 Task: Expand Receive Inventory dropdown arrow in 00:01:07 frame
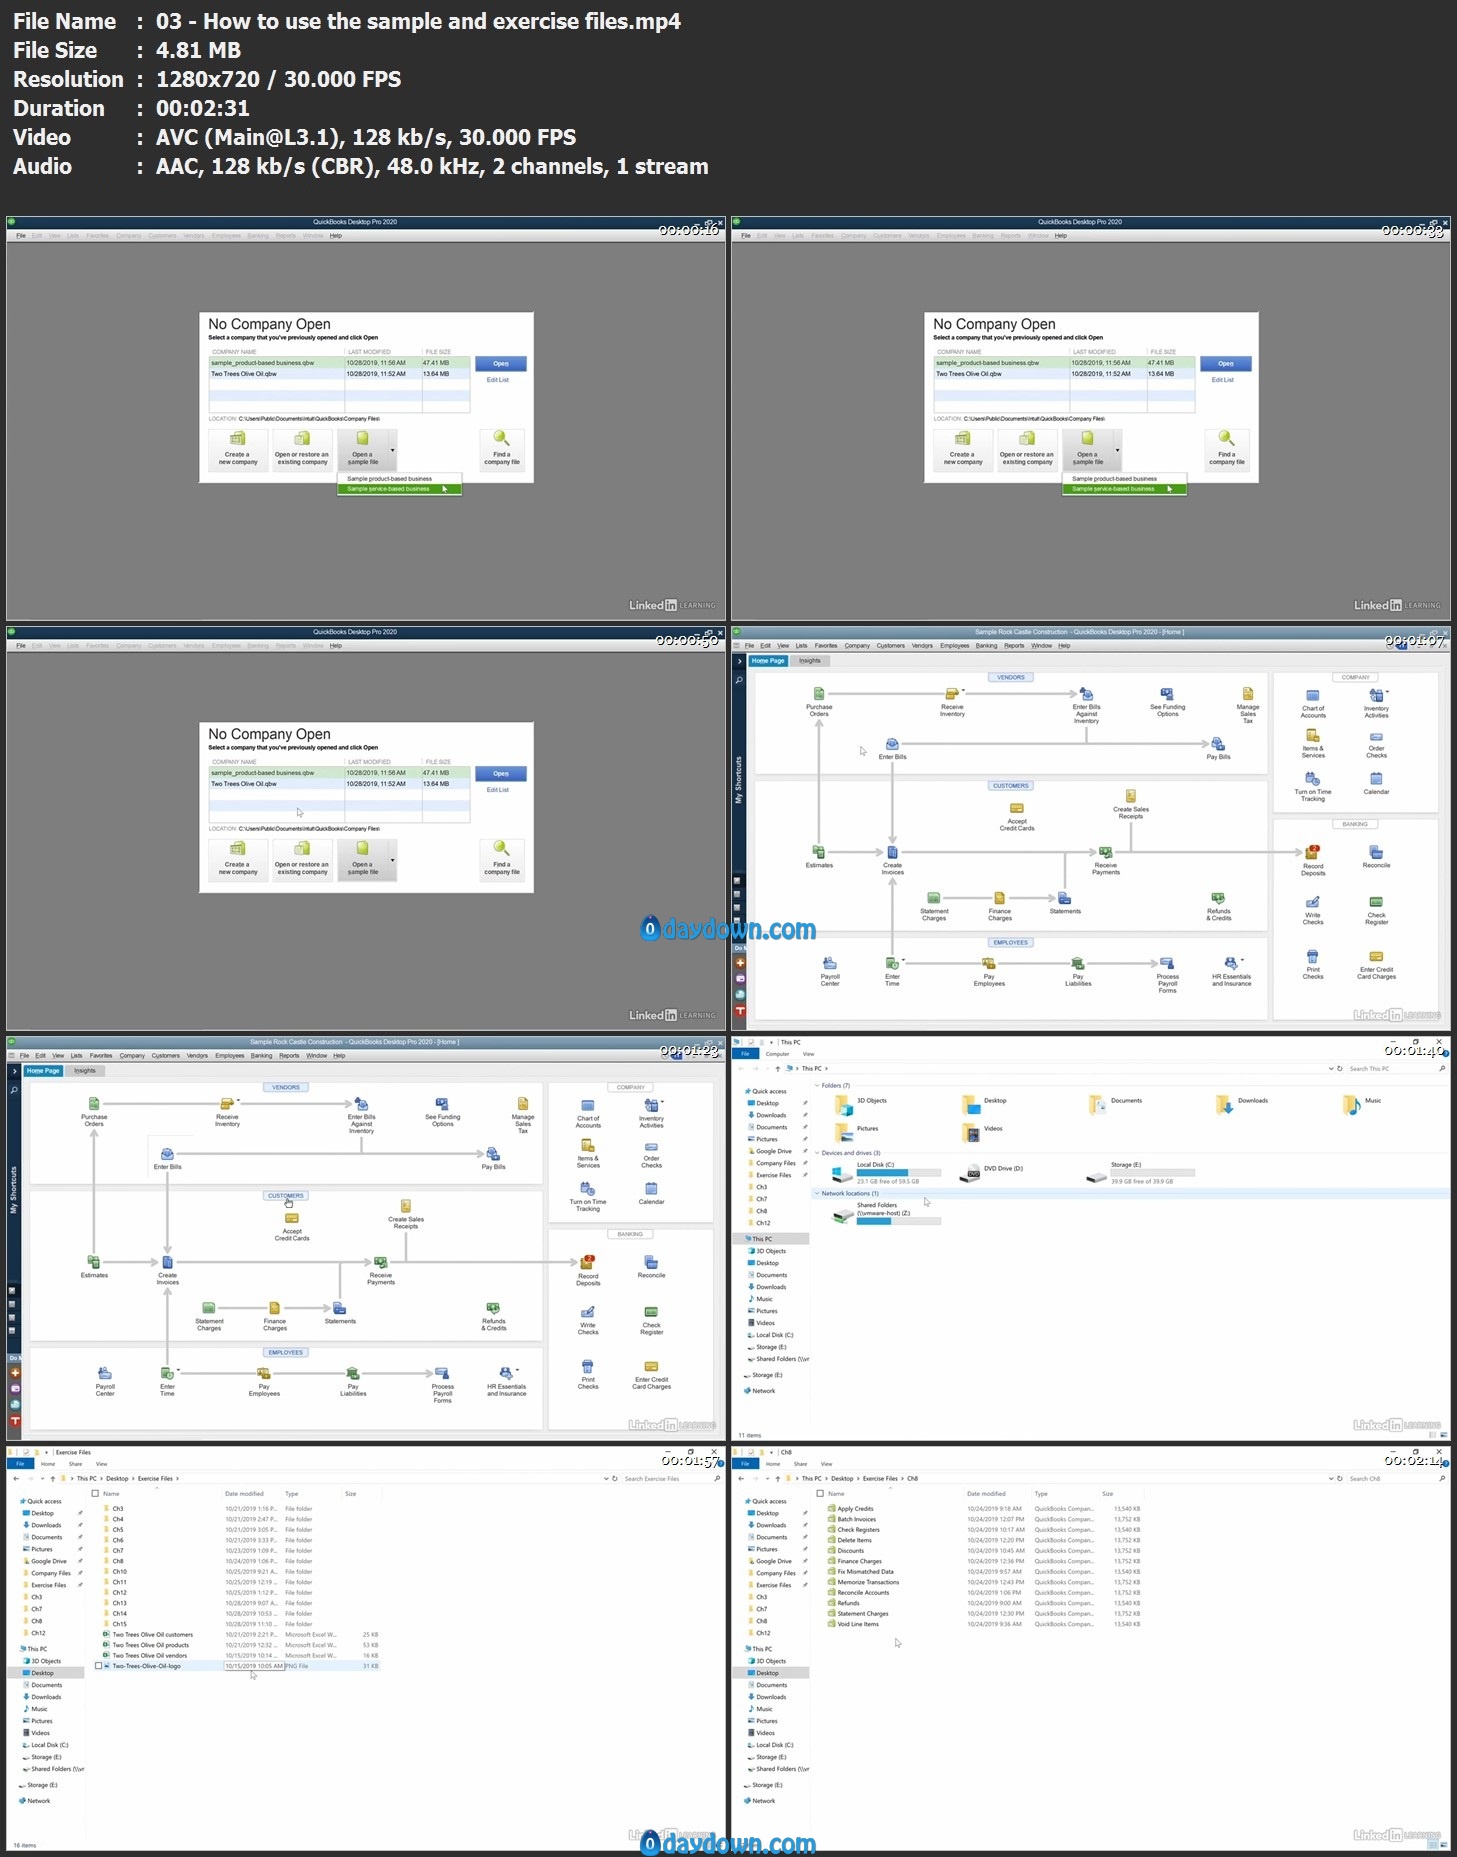point(964,691)
